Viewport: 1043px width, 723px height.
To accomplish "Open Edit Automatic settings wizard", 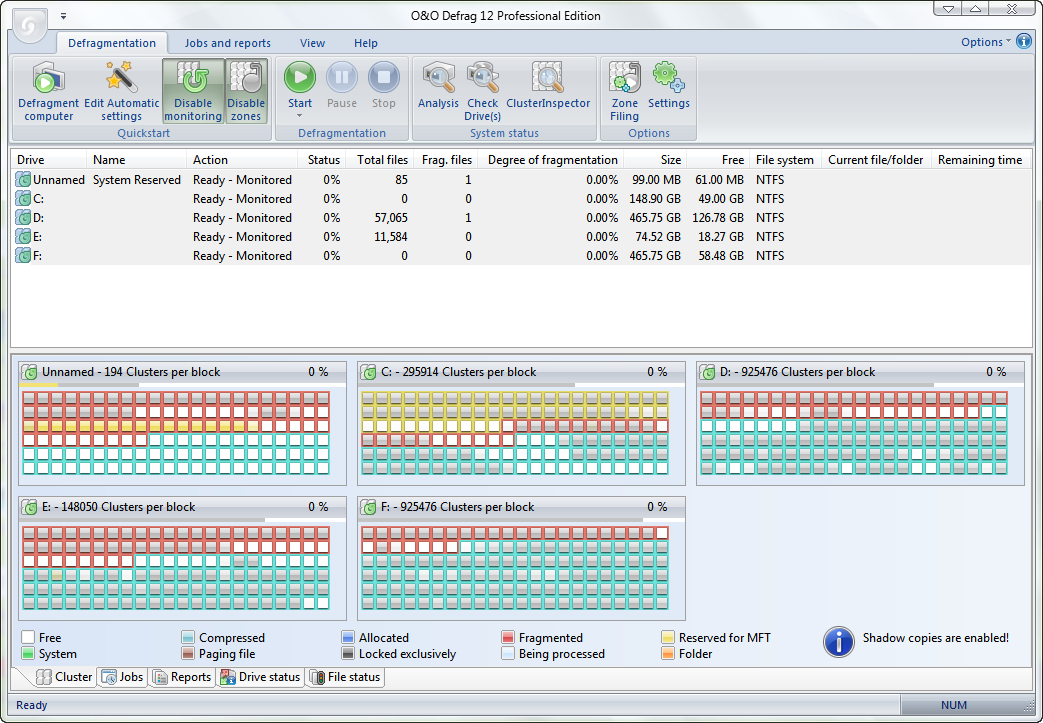I will click(x=121, y=91).
